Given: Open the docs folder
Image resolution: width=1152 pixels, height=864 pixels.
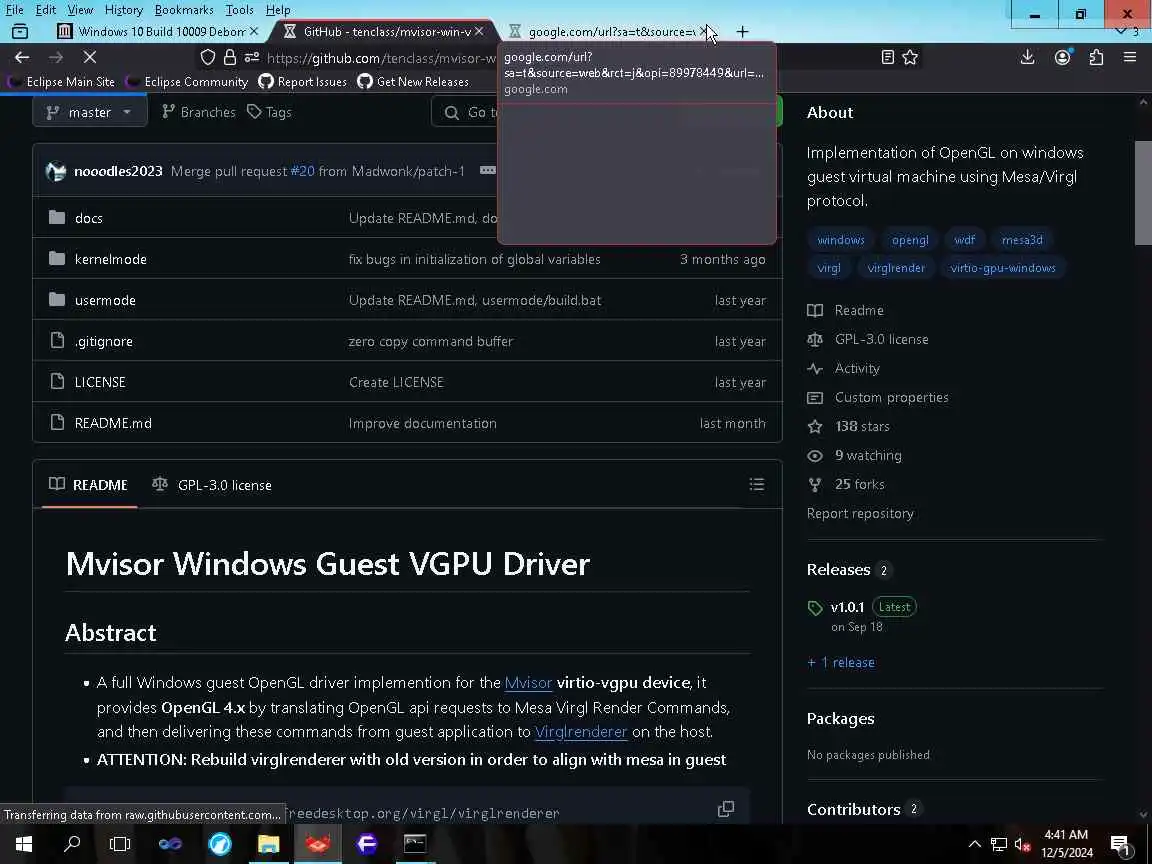Looking at the screenshot, I should tap(88, 218).
